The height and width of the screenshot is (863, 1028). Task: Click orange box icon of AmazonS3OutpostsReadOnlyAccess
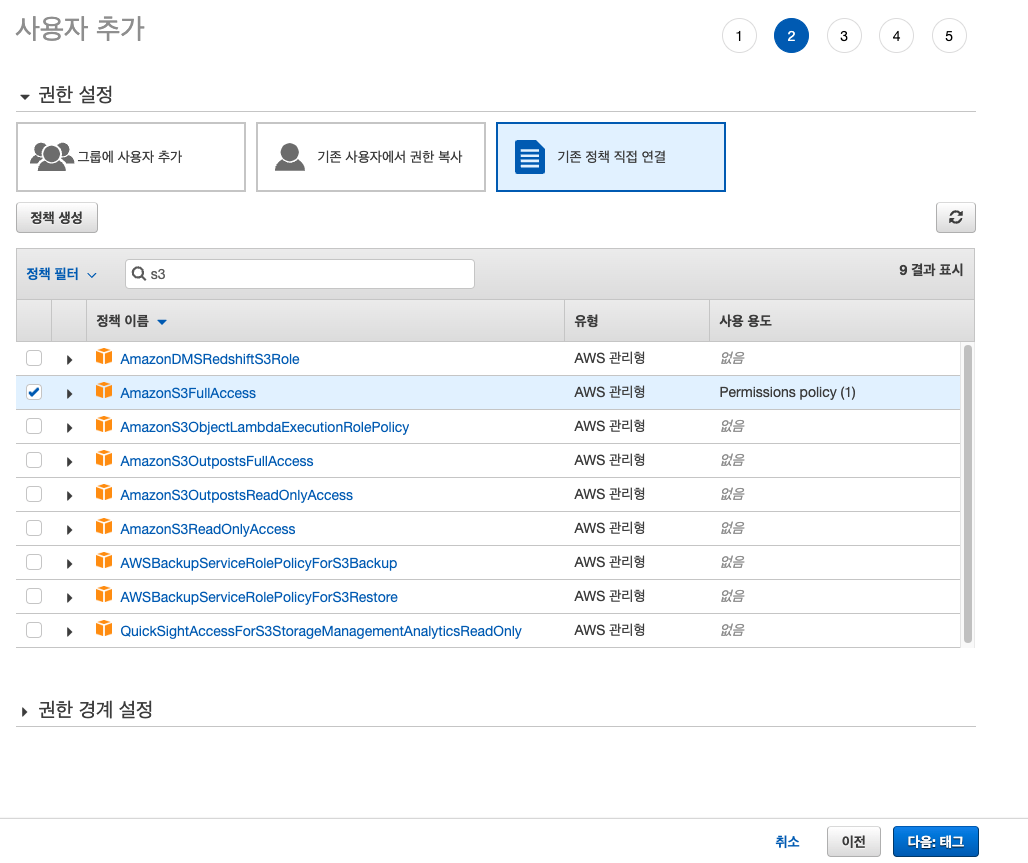pyautogui.click(x=104, y=492)
